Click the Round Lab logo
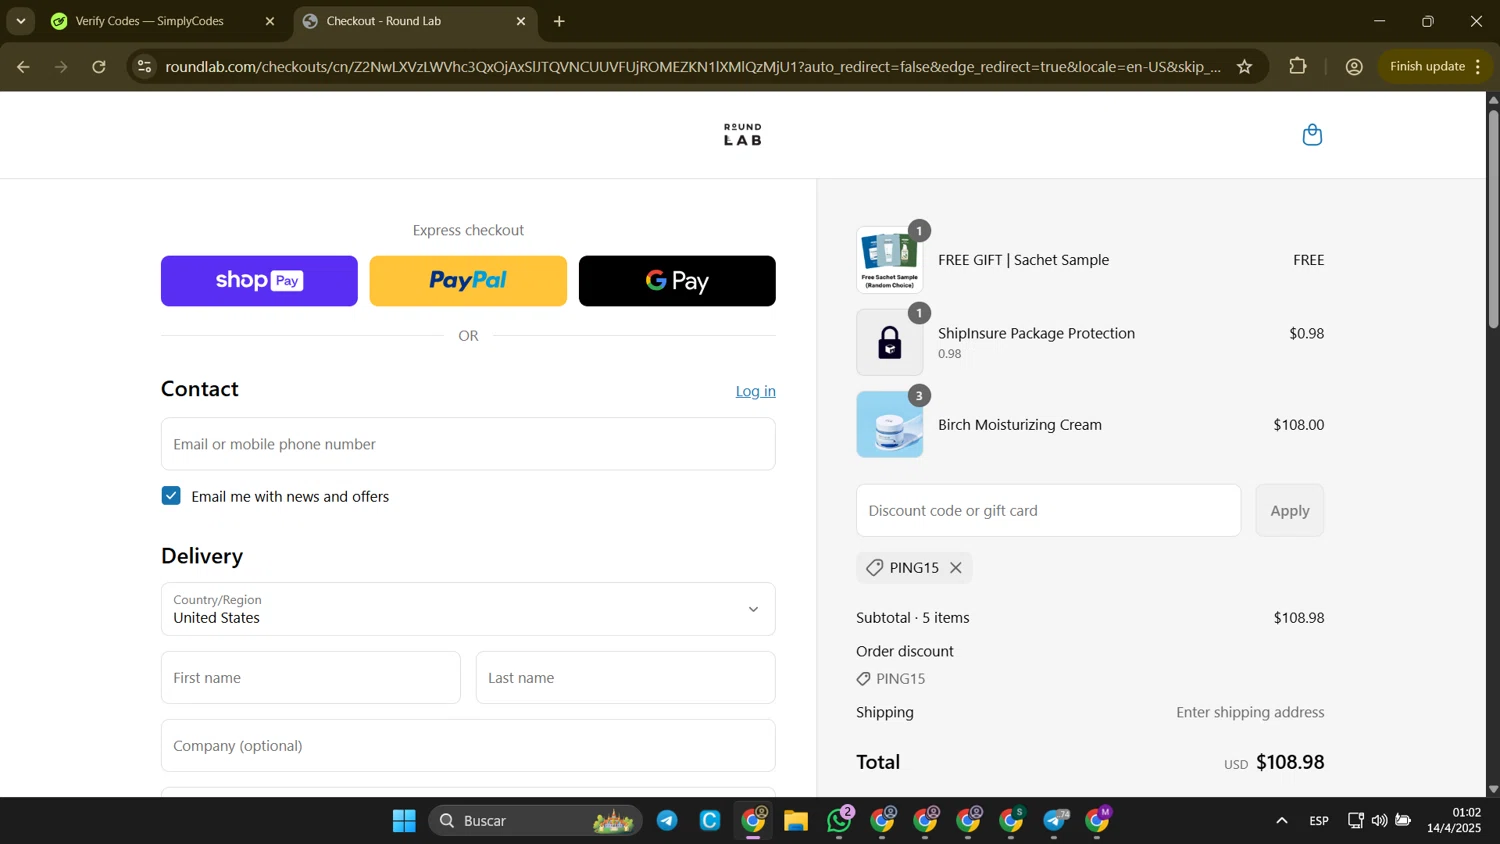The image size is (1500, 844). click(x=743, y=135)
